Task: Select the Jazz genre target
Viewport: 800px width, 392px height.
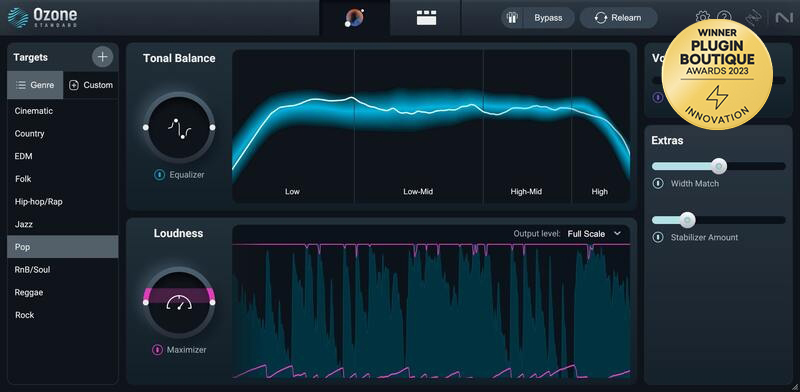Action: coord(63,224)
